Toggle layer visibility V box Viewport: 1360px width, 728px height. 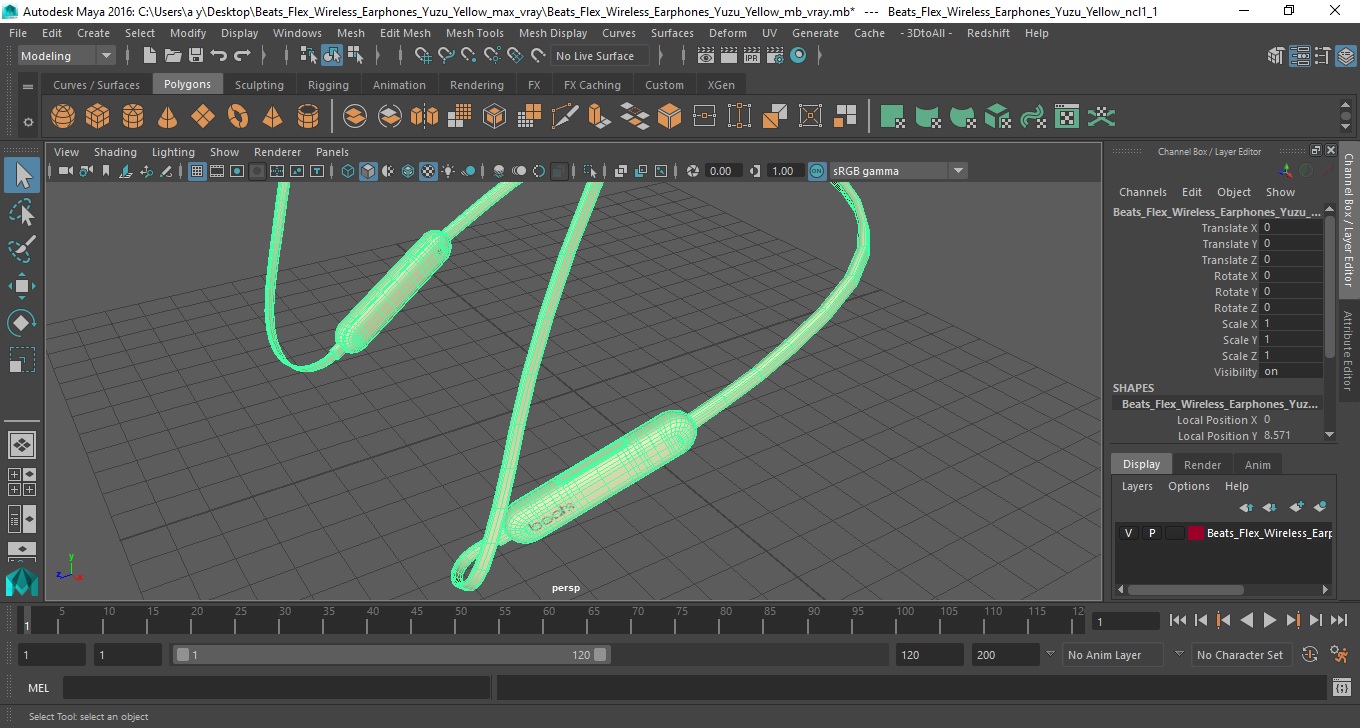click(1128, 533)
